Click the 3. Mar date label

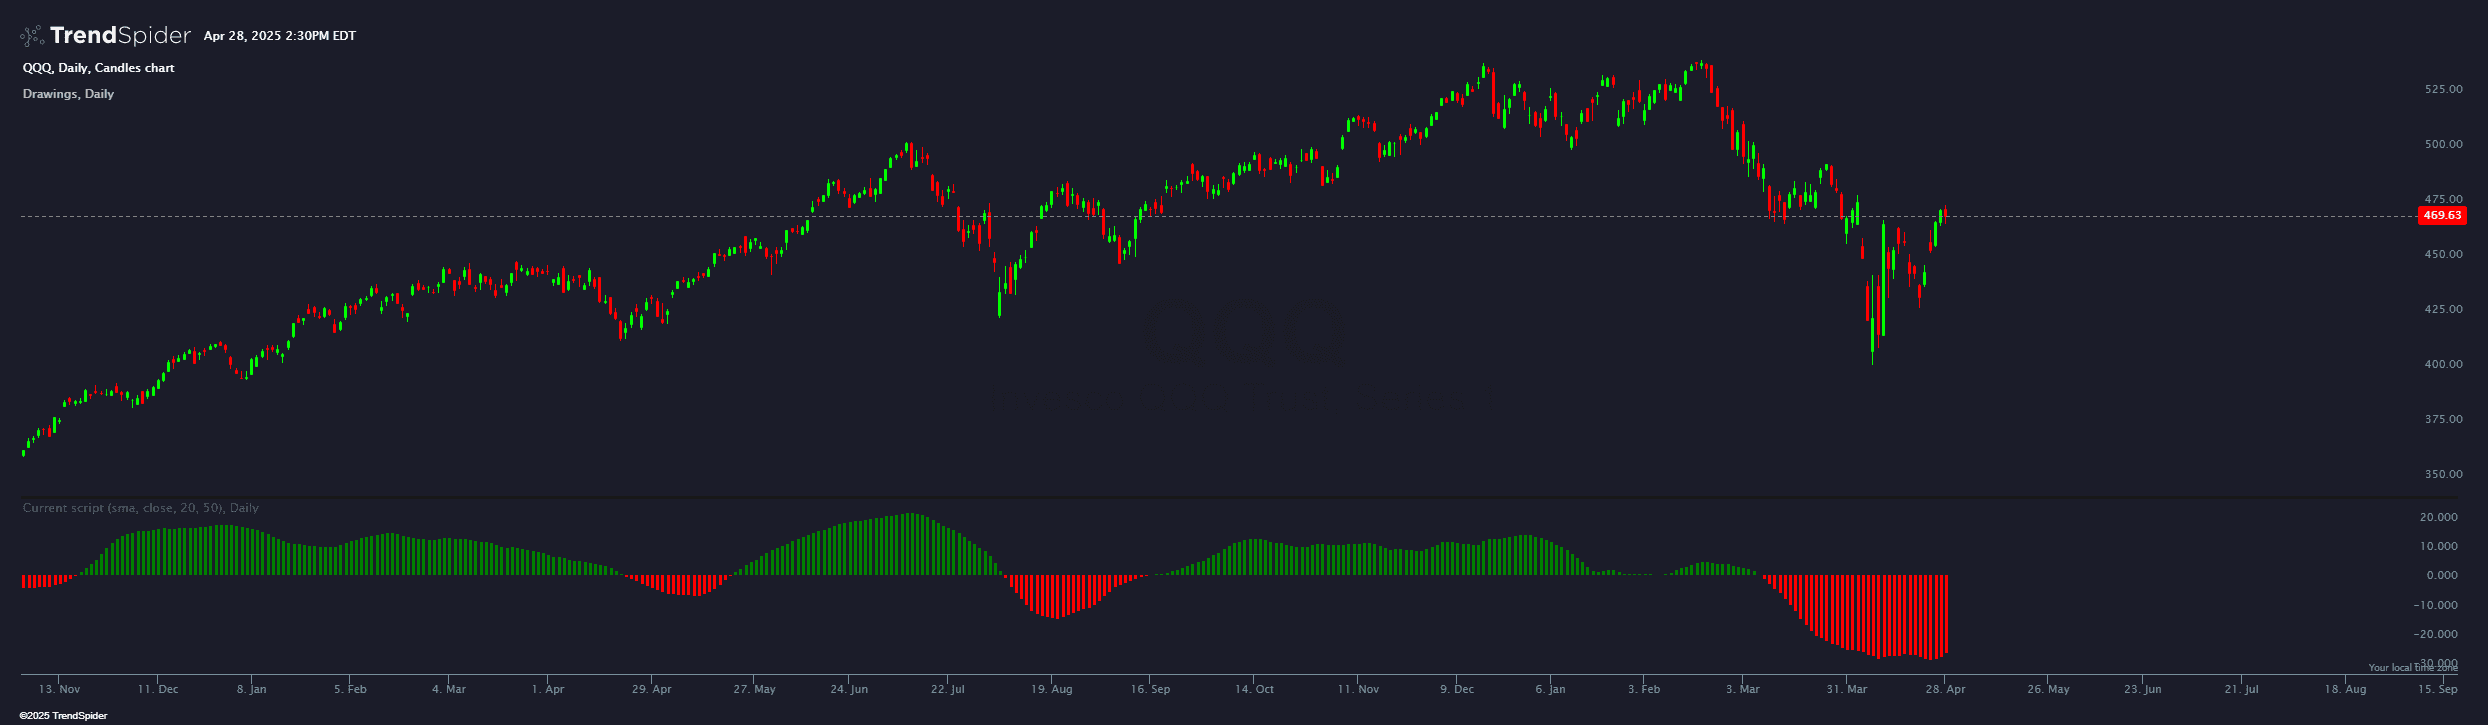tap(1743, 689)
